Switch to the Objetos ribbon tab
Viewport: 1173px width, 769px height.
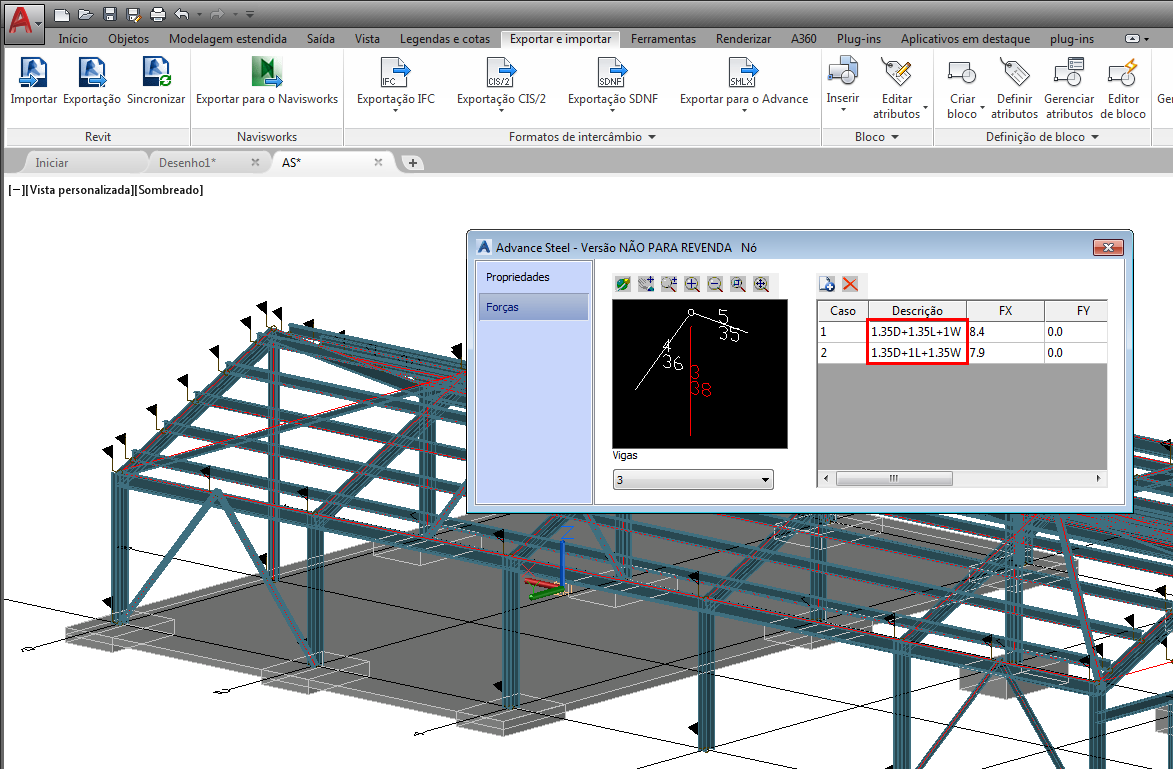click(128, 39)
